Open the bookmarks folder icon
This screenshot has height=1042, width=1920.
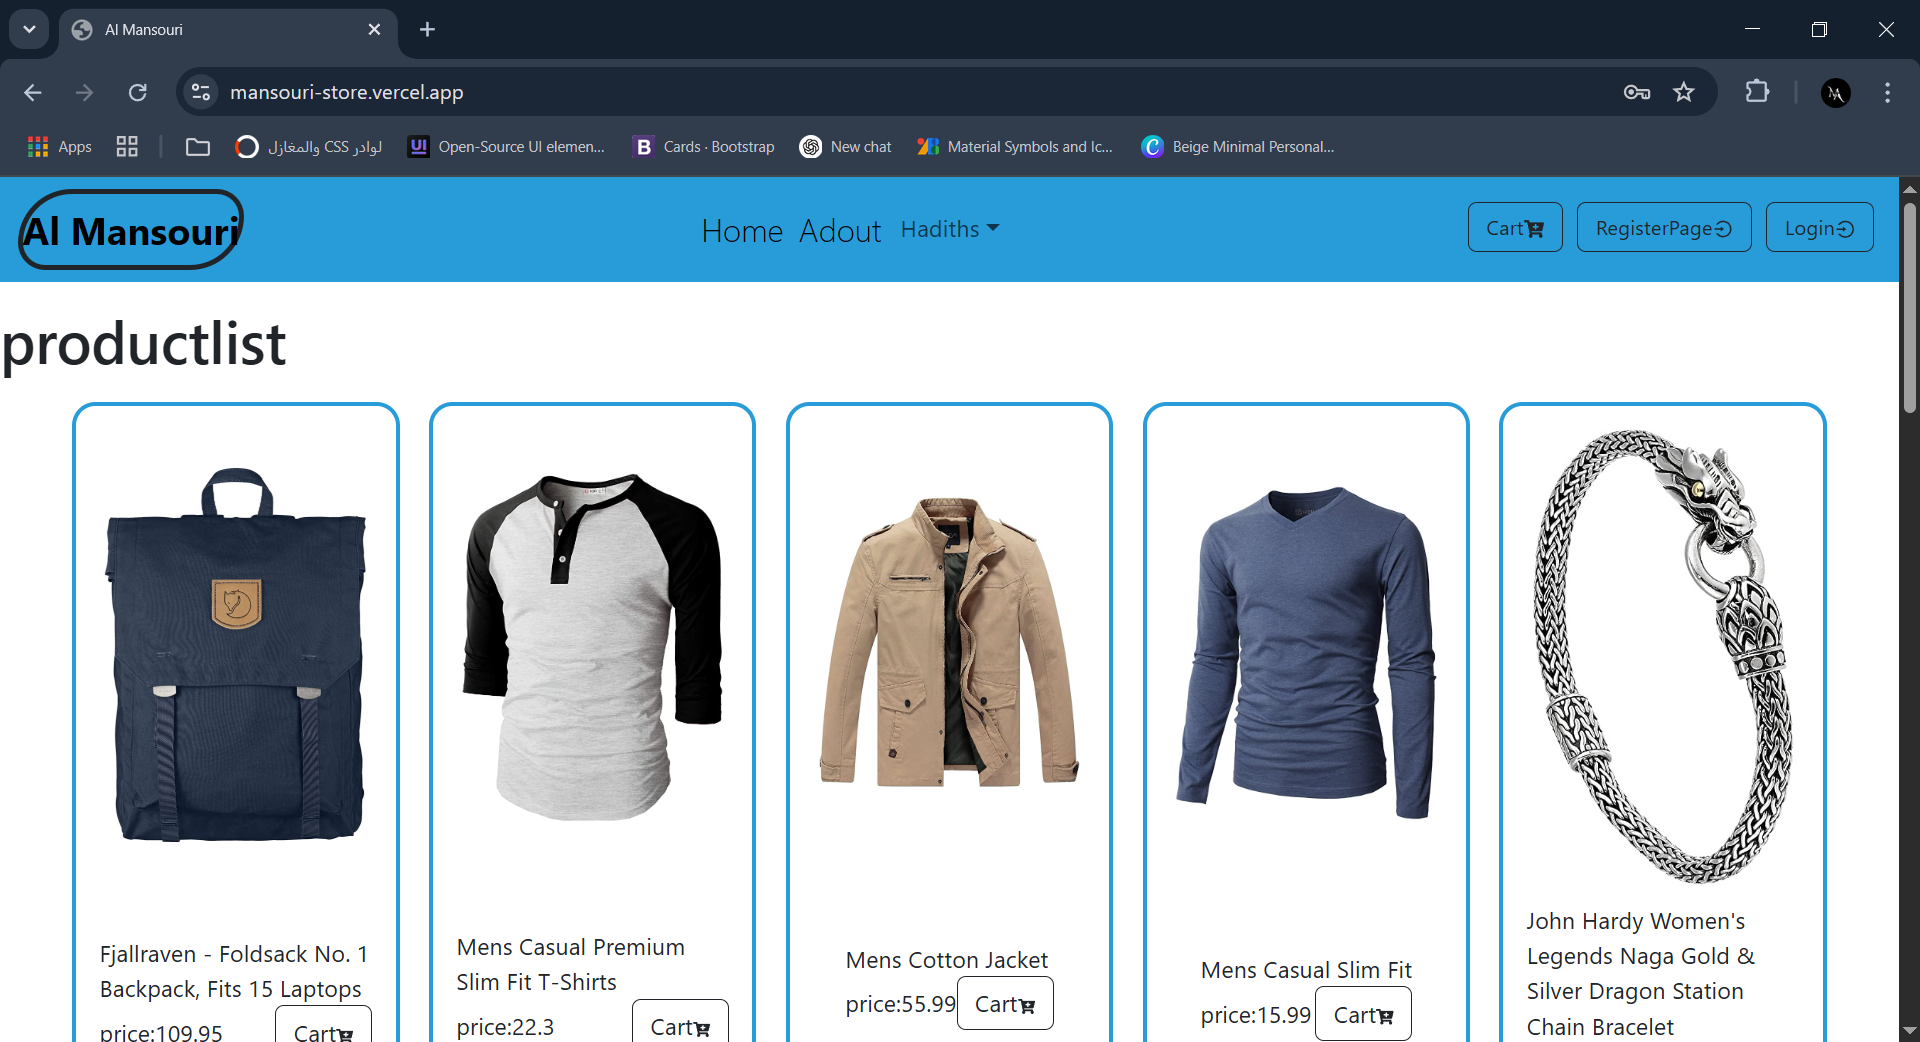(198, 147)
